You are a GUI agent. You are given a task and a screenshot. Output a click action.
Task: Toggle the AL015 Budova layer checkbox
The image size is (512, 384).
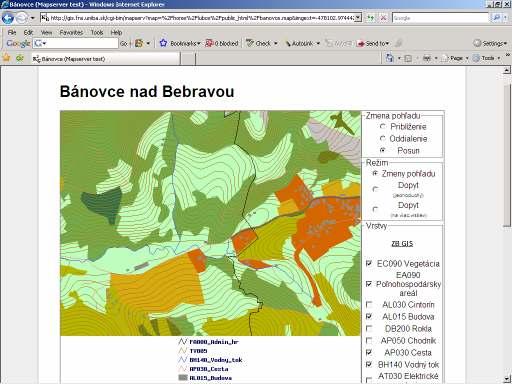pos(369,316)
